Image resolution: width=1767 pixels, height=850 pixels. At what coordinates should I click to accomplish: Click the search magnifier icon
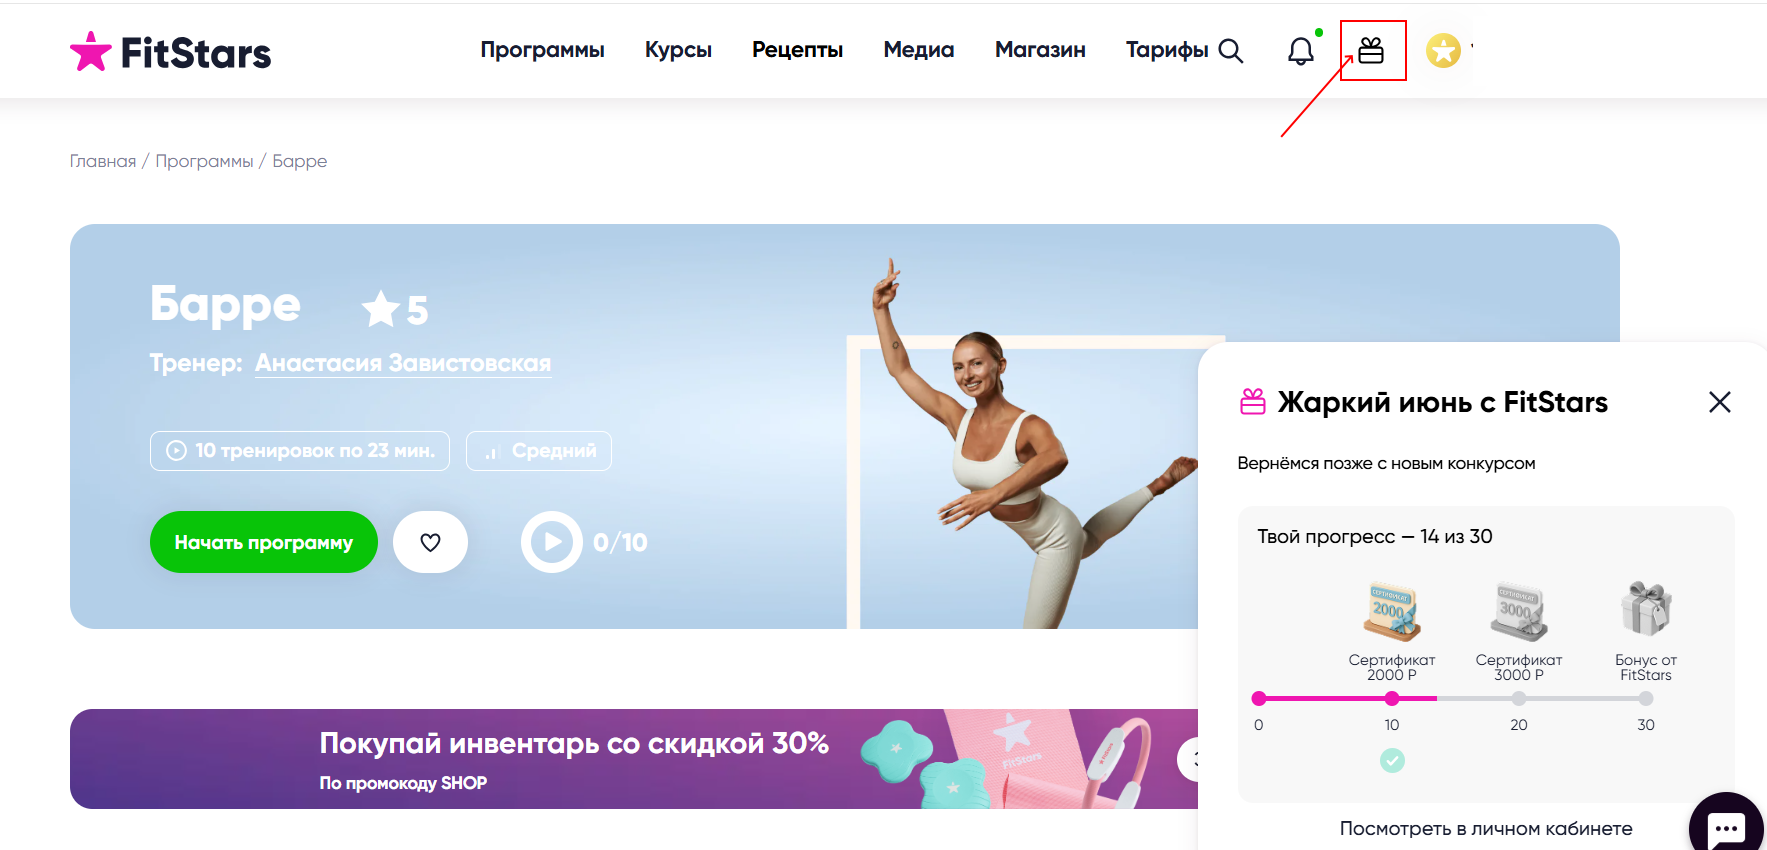pos(1231,51)
